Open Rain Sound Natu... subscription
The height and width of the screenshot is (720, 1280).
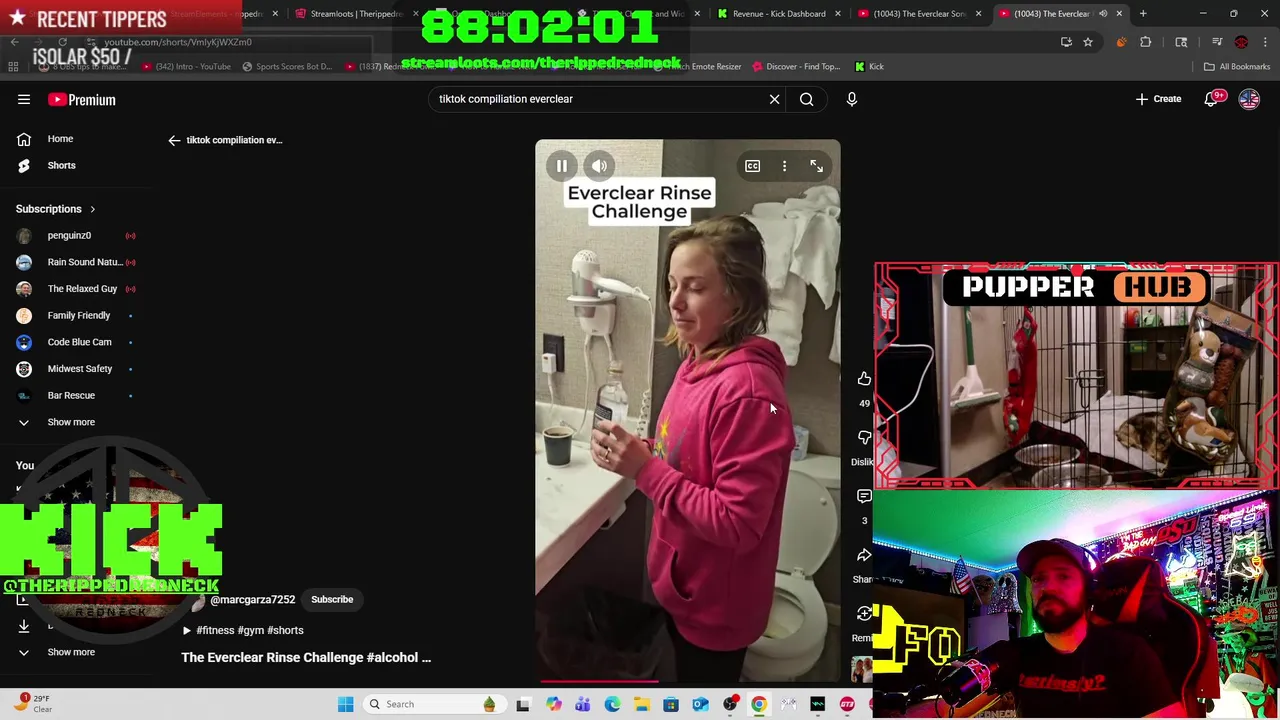click(84, 262)
